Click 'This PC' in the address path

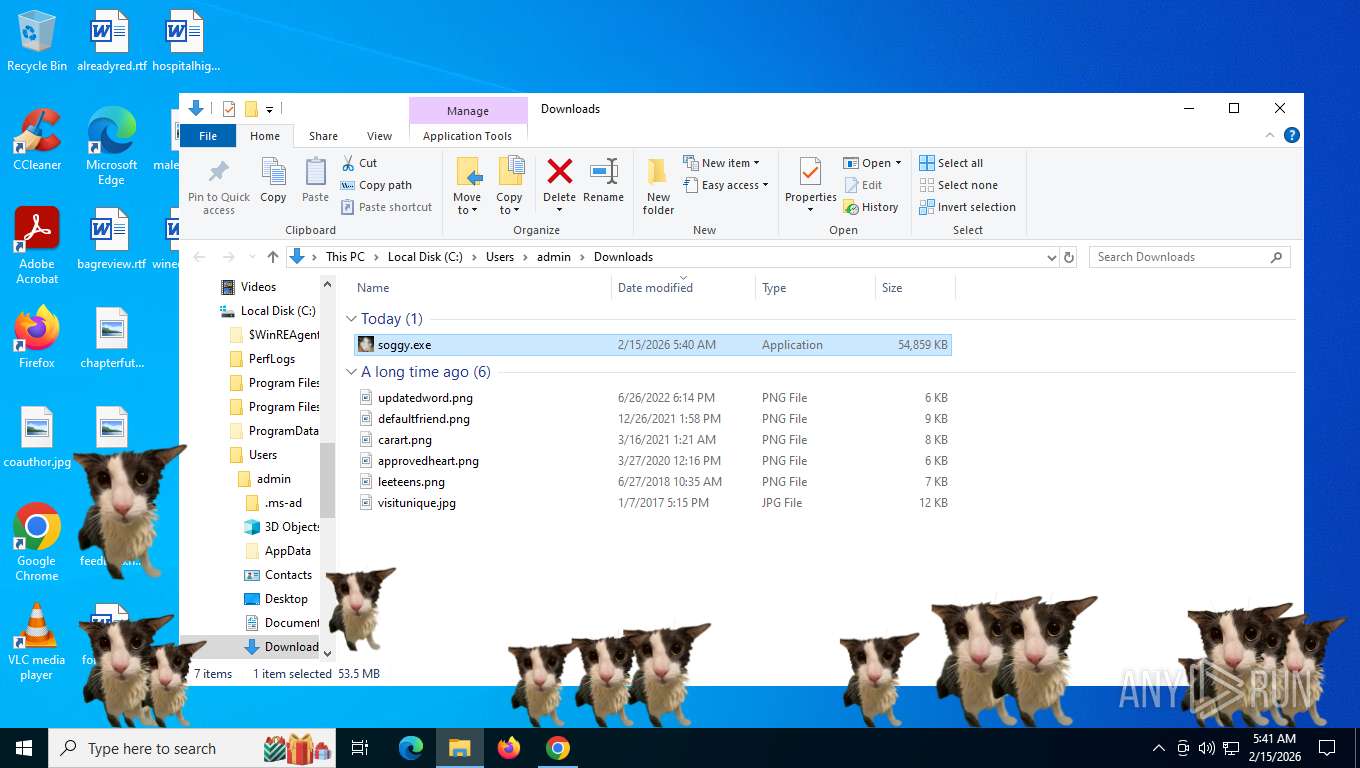click(345, 257)
